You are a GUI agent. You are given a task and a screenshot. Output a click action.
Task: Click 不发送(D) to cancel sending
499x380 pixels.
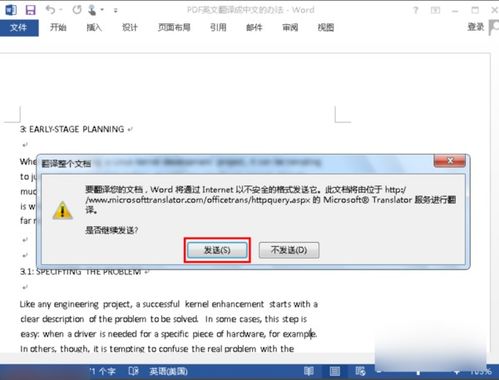coord(289,250)
